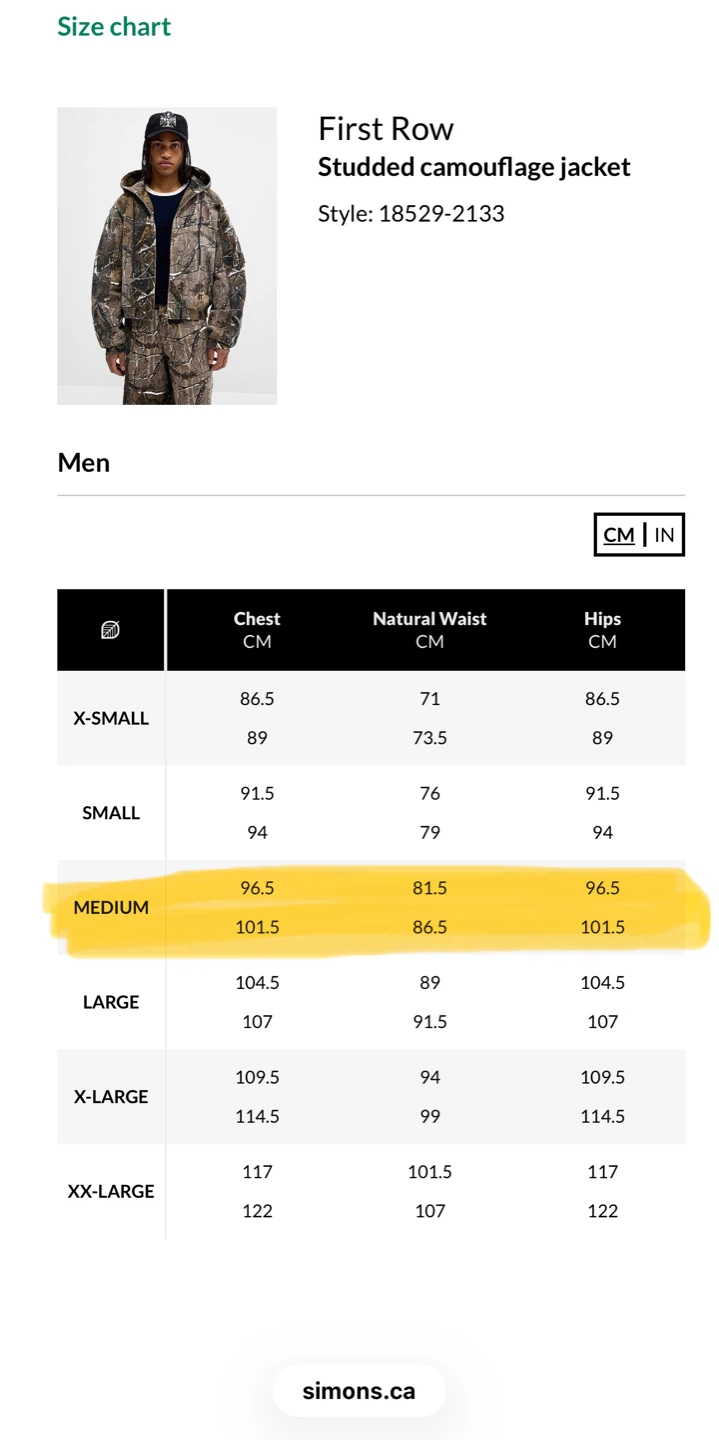Select the MEDIUM size row label
Viewport: 719px width, 1440px height.
click(111, 908)
